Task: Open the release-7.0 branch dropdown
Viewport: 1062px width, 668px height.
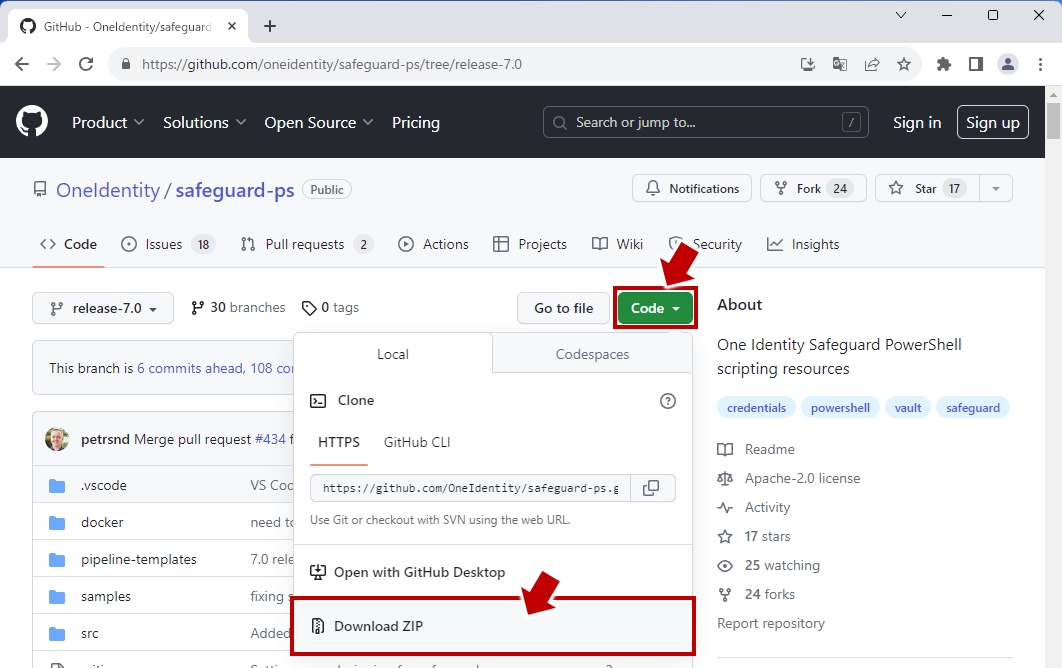Action: (103, 308)
